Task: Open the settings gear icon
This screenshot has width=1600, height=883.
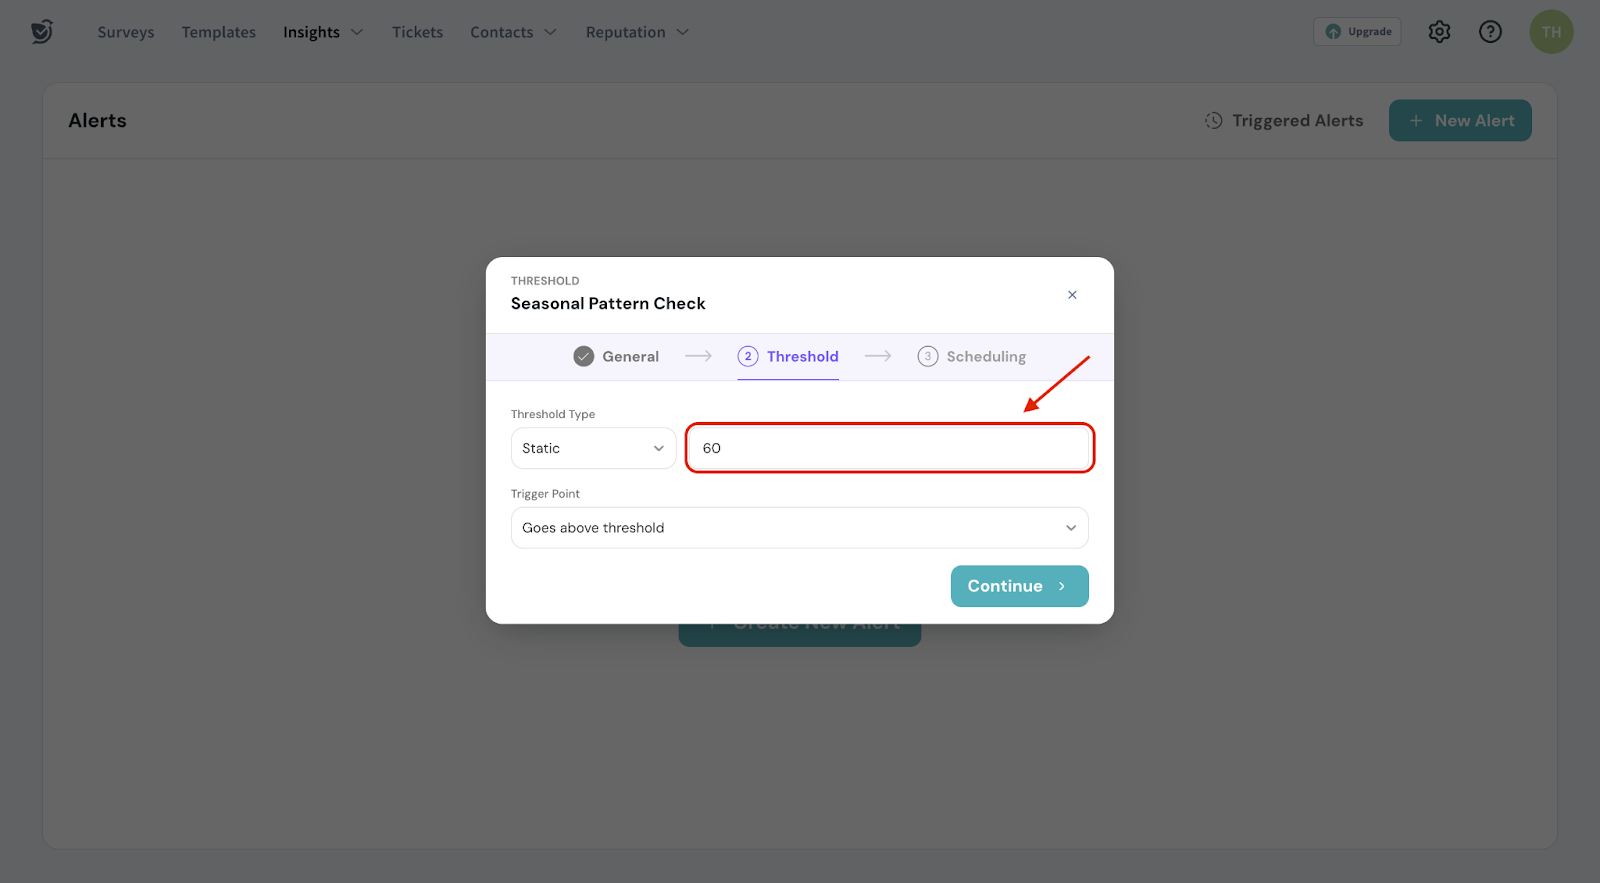Action: 1439,32
